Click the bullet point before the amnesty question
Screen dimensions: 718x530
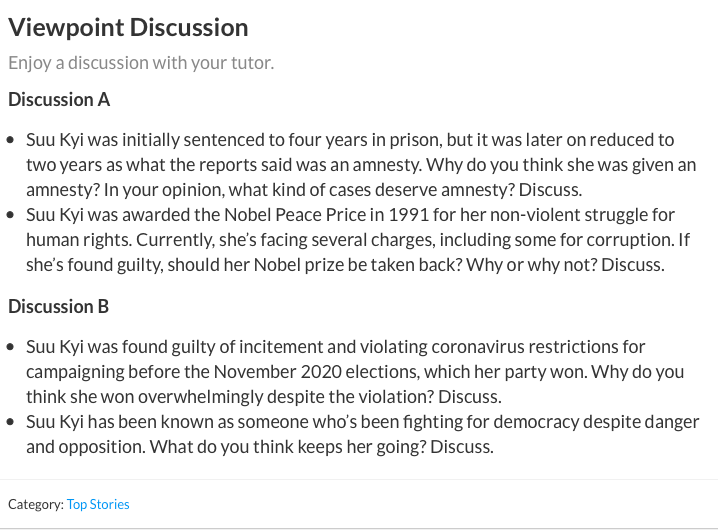[x=11, y=140]
